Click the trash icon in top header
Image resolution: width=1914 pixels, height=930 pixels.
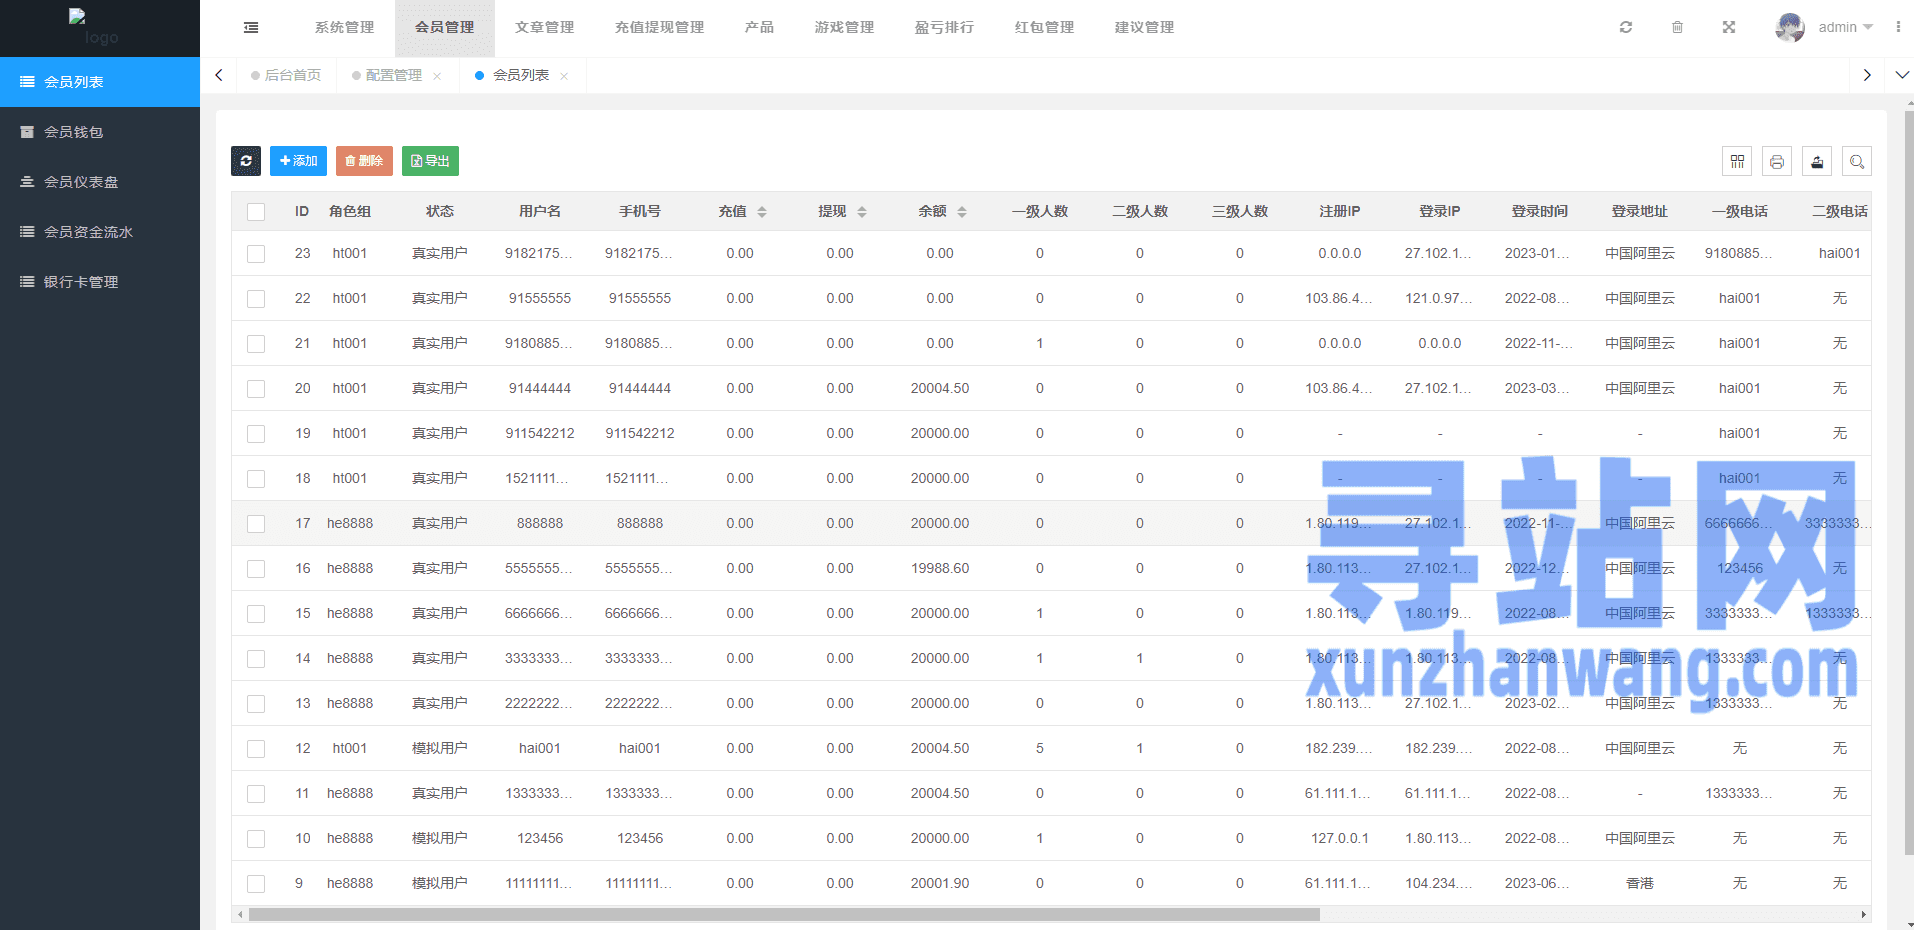(x=1677, y=28)
